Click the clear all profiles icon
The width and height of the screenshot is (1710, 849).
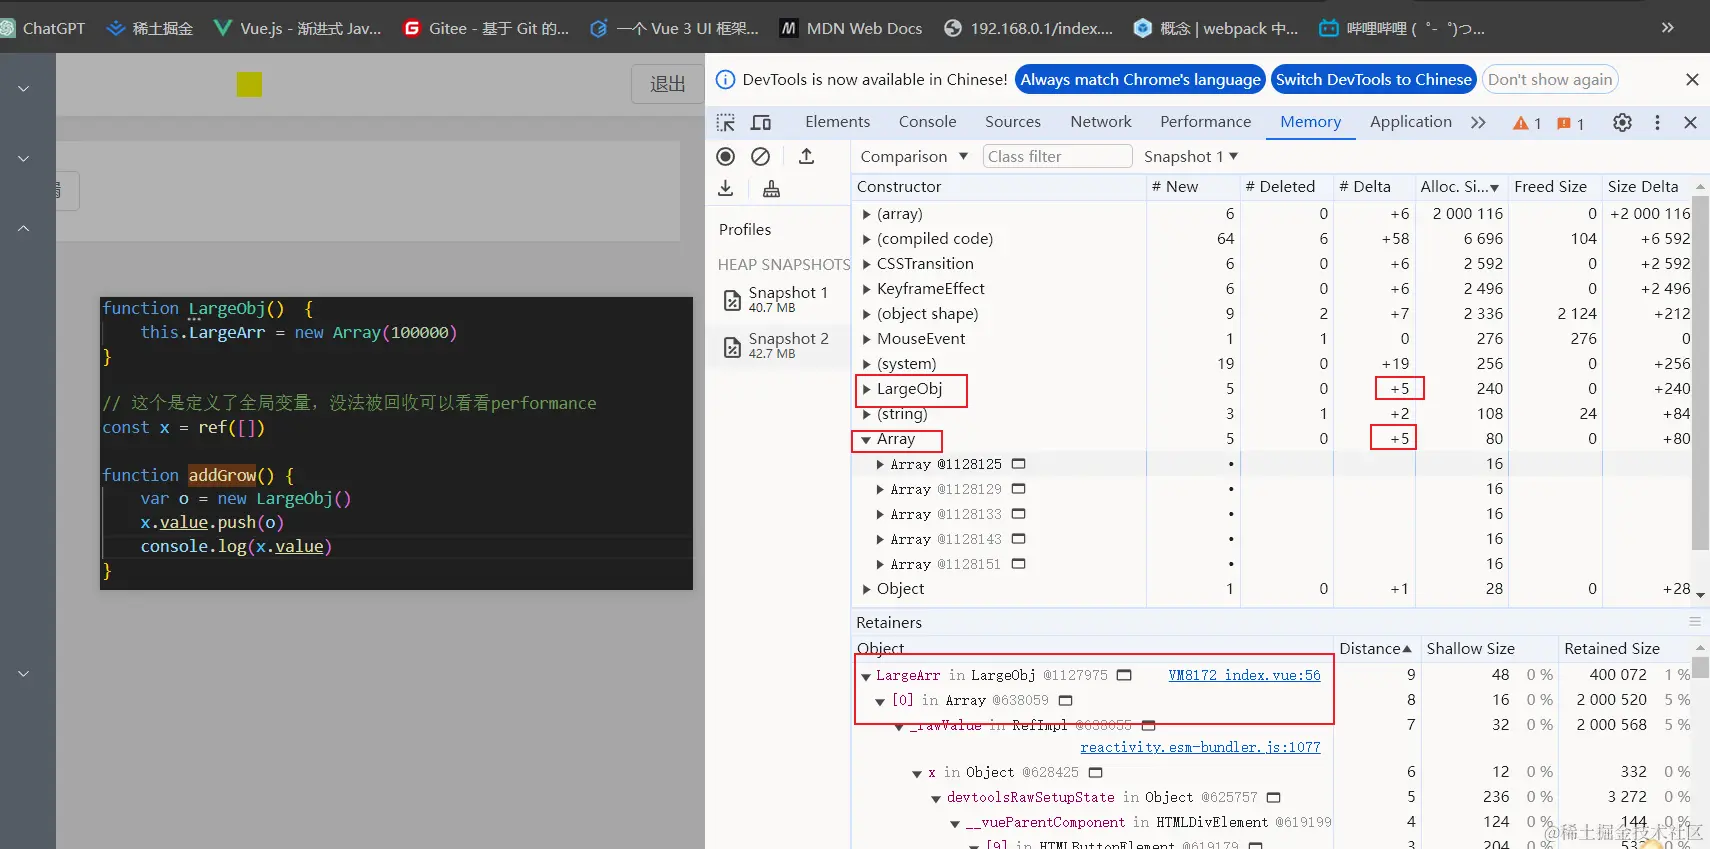(761, 156)
